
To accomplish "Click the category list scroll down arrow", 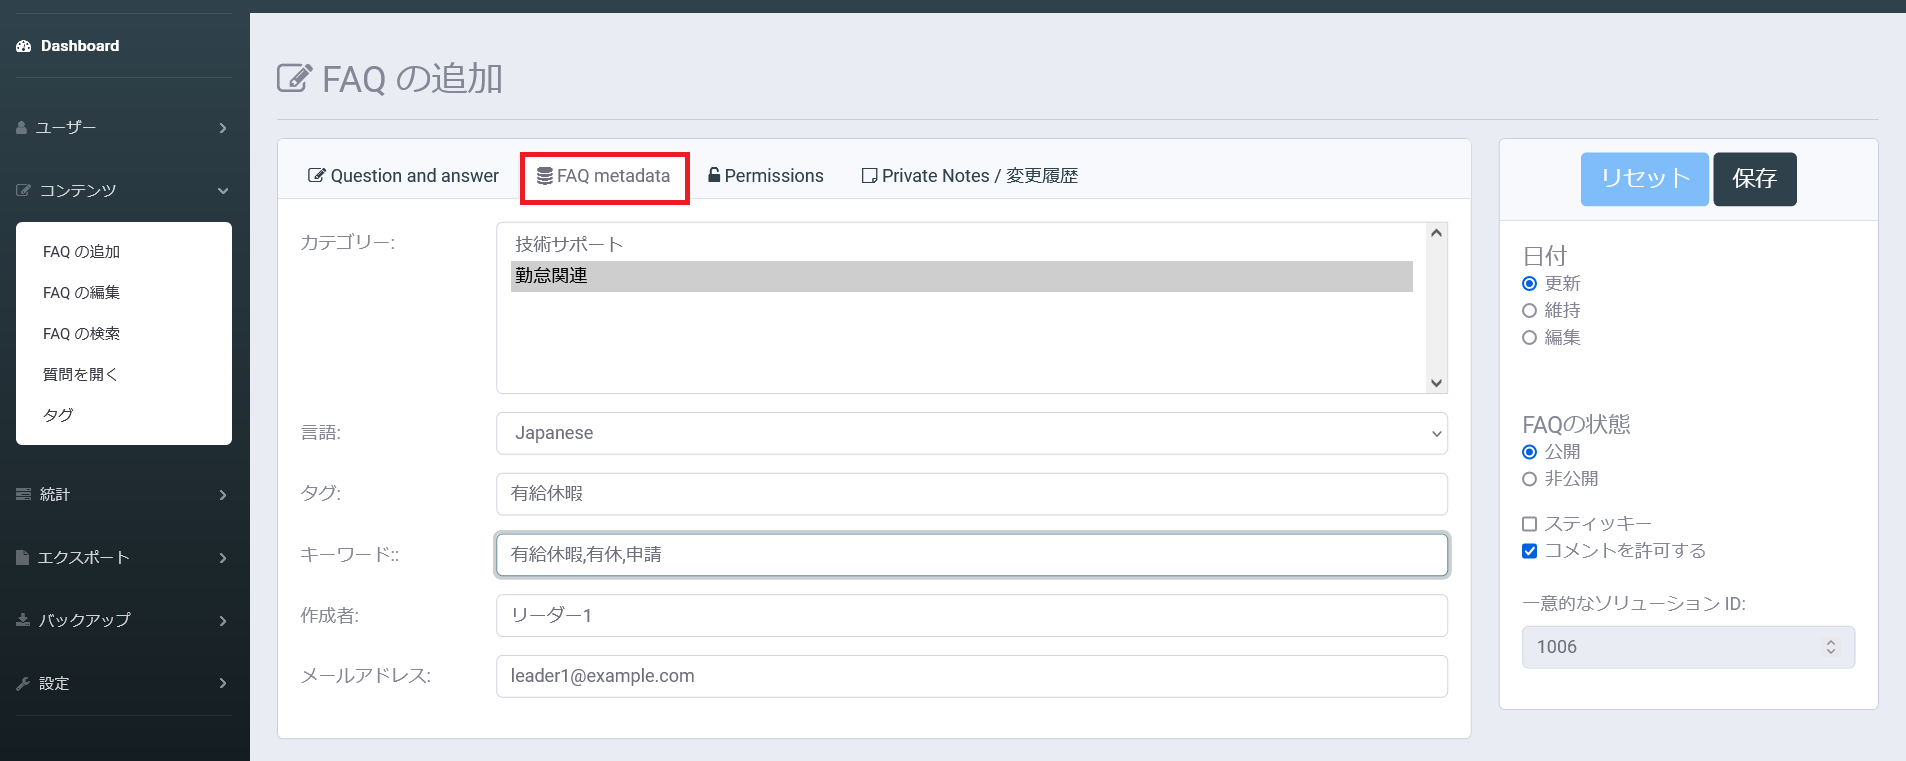I will 1437,383.
